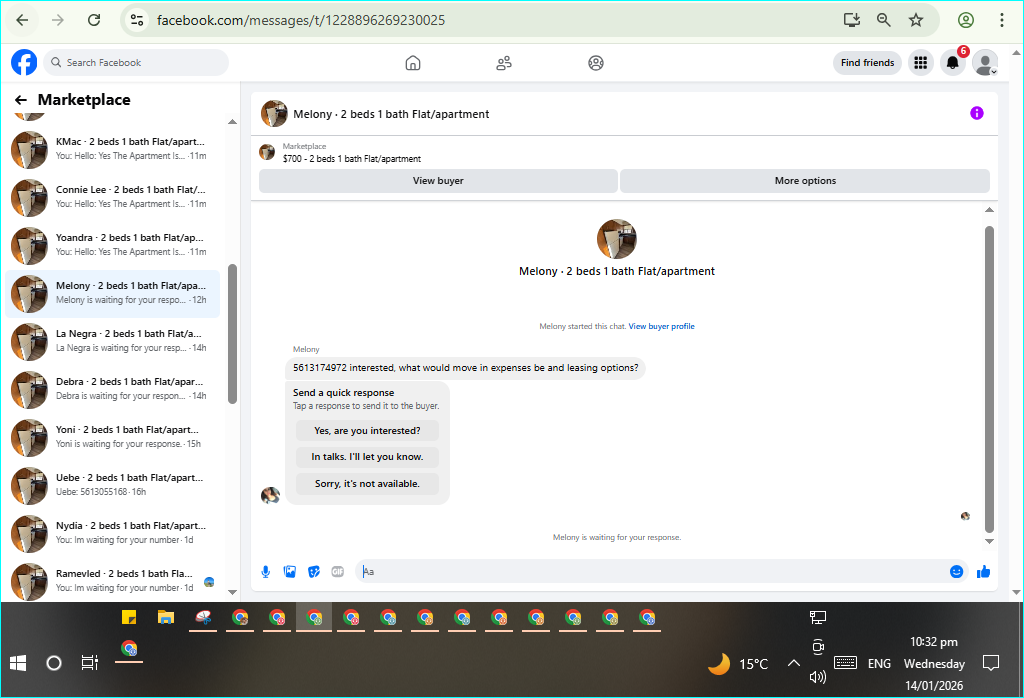The height and width of the screenshot is (698, 1024).
Task: Open Windows notification center
Action: [x=991, y=663]
